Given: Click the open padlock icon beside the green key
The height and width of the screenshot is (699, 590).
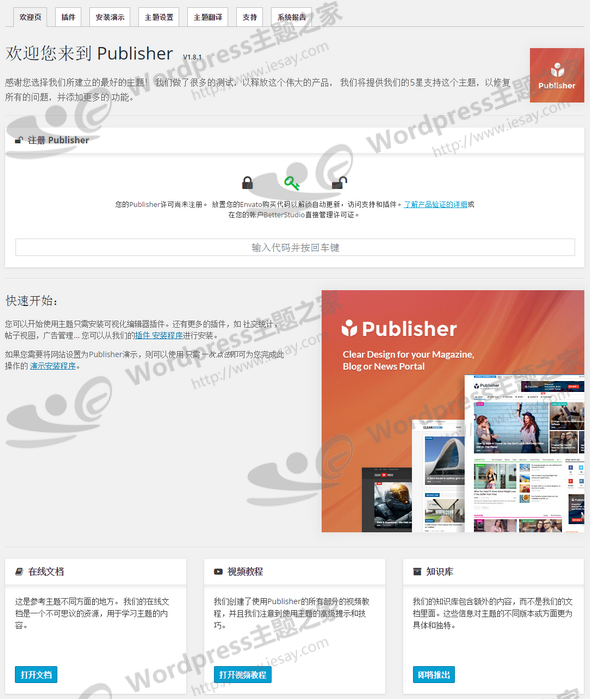Looking at the screenshot, I should [x=339, y=182].
